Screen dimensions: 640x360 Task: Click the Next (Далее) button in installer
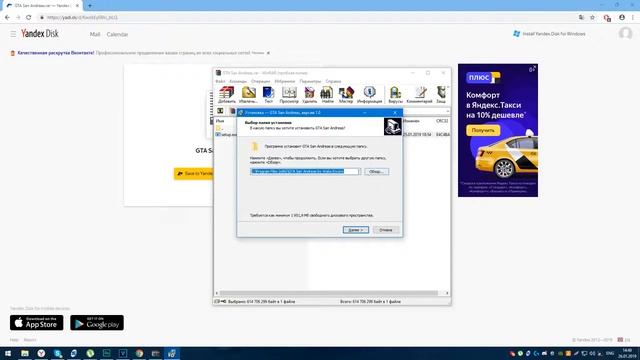coord(356,230)
